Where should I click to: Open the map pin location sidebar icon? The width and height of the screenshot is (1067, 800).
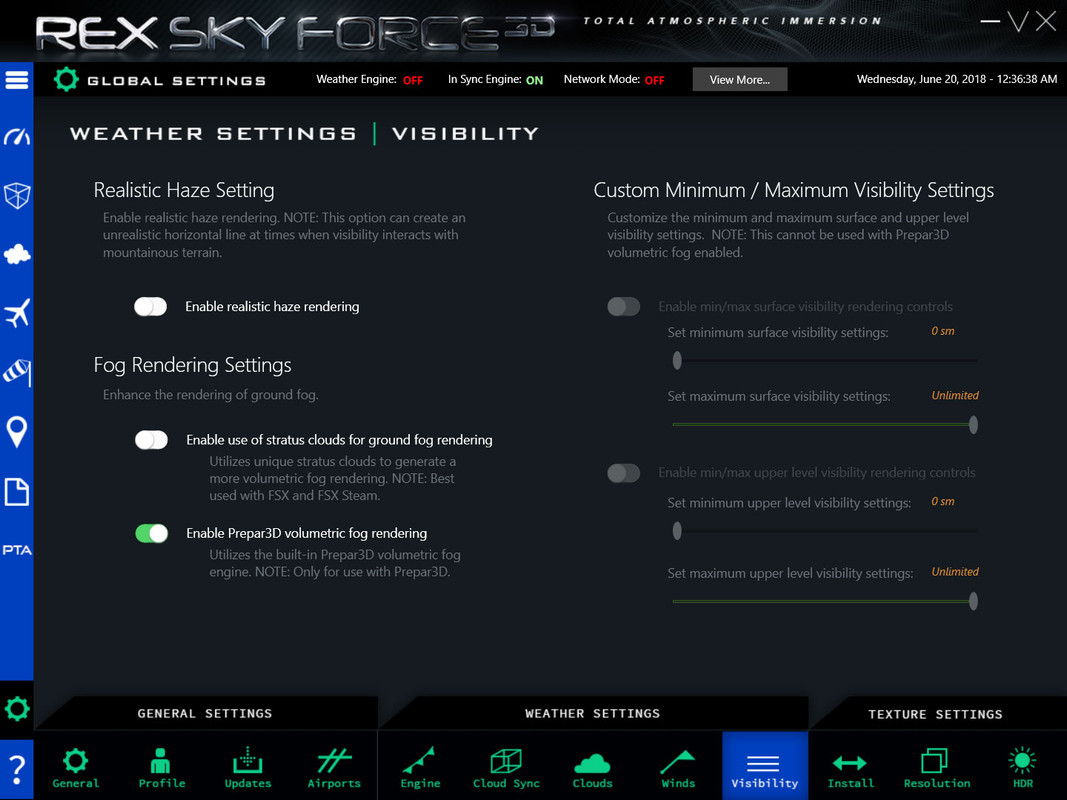[x=16, y=432]
